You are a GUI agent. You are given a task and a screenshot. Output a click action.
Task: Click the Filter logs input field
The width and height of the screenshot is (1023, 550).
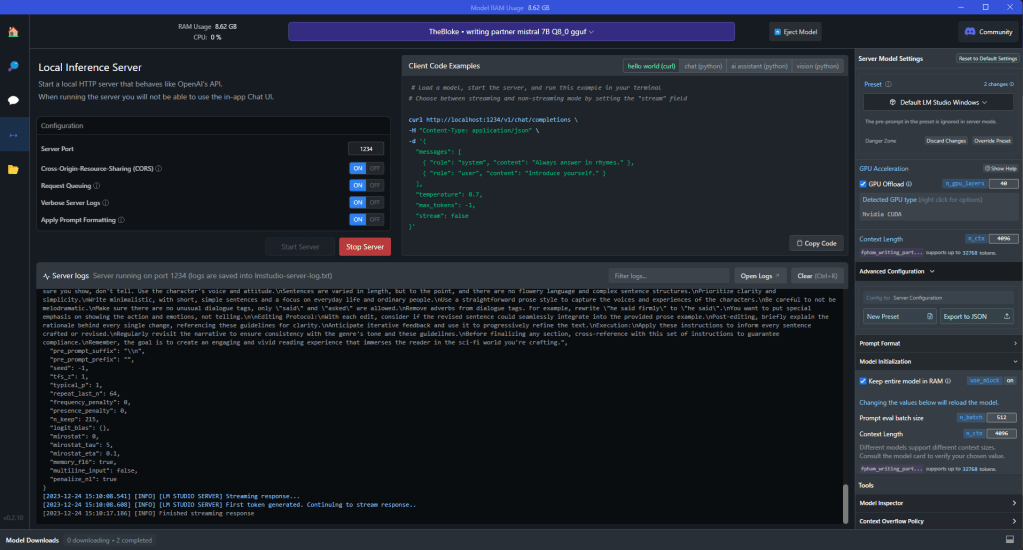click(667, 275)
